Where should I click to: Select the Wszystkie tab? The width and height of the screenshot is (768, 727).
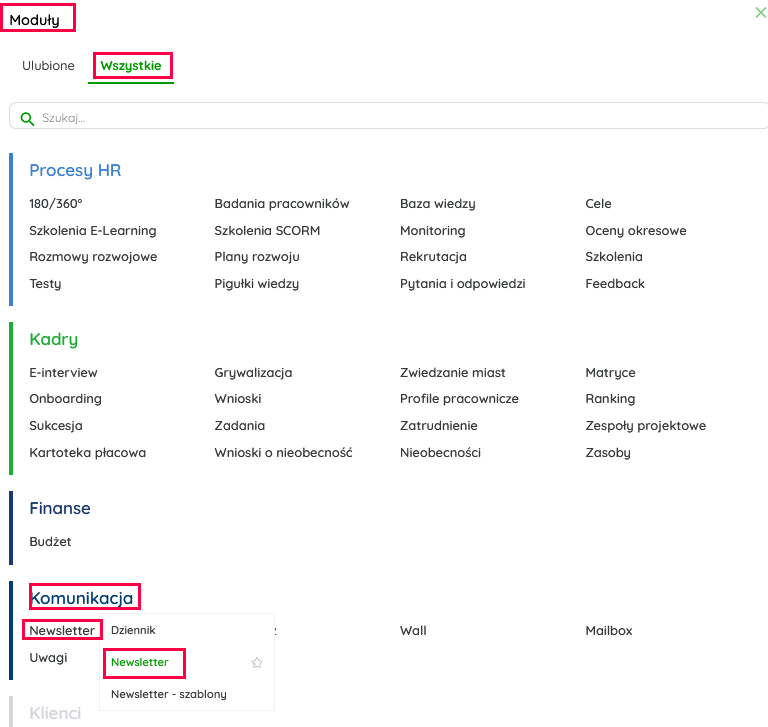point(131,66)
